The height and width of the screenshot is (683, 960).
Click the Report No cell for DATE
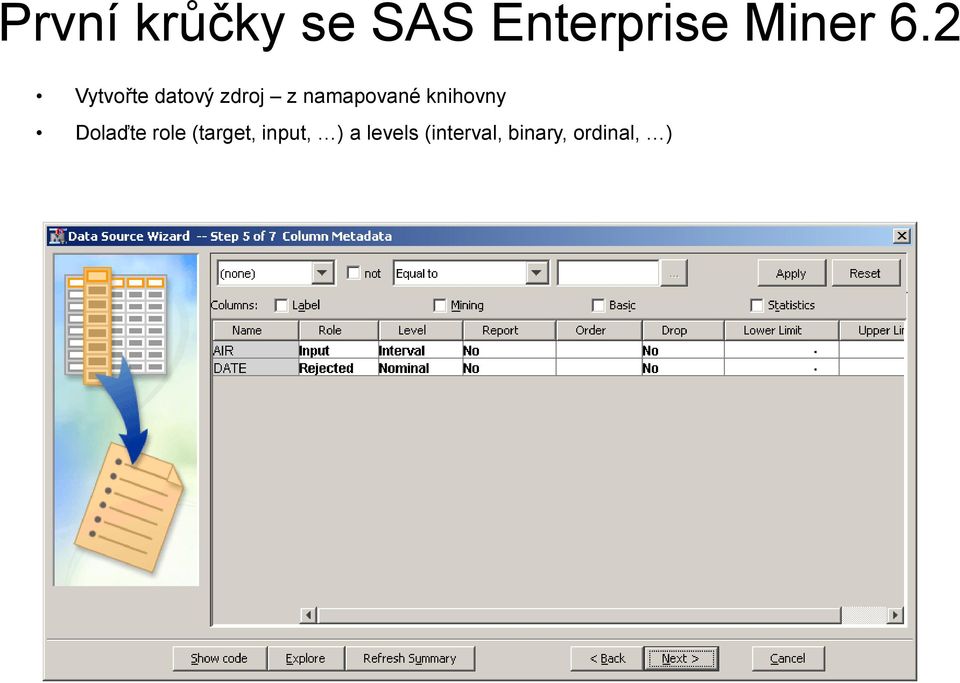coord(509,368)
